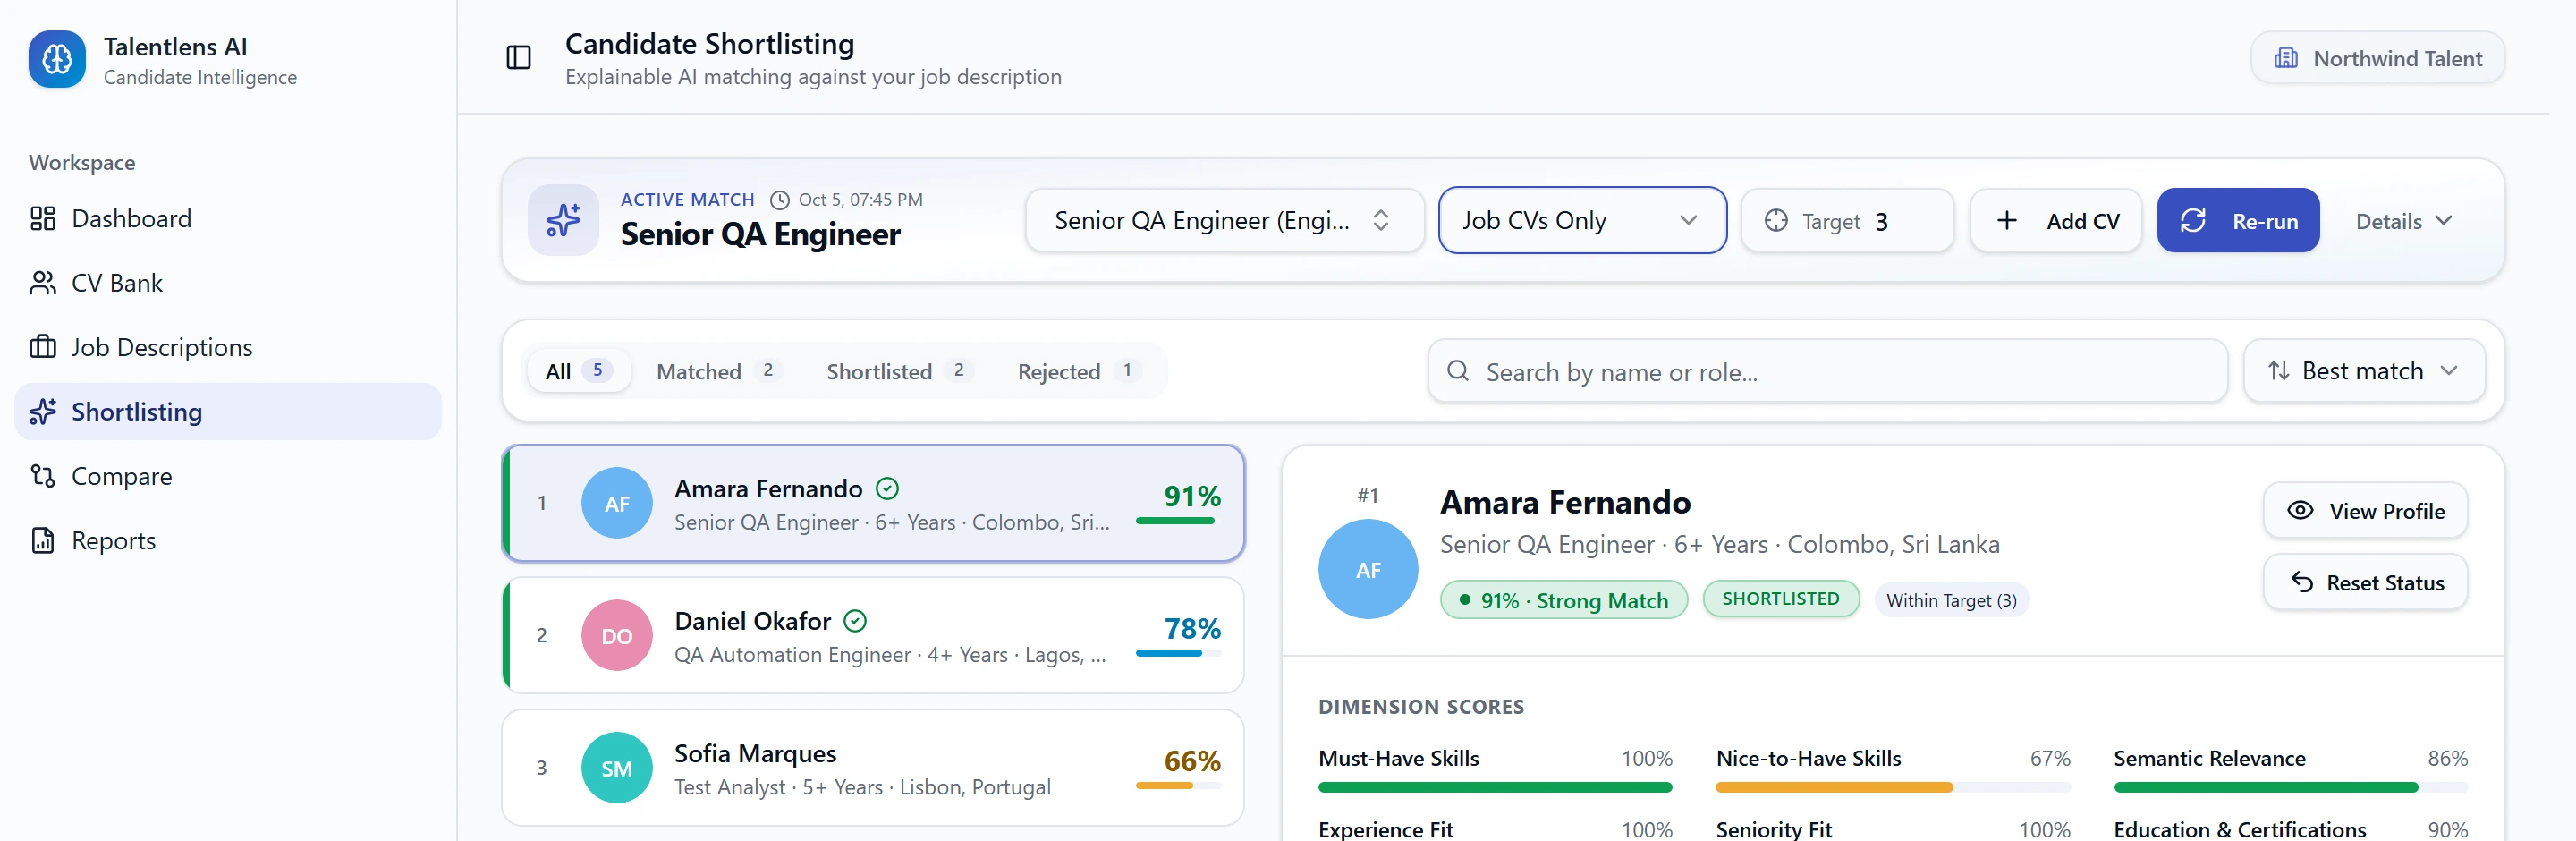The width and height of the screenshot is (2576, 841).
Task: Click the active match sparkle icon
Action: click(x=563, y=220)
